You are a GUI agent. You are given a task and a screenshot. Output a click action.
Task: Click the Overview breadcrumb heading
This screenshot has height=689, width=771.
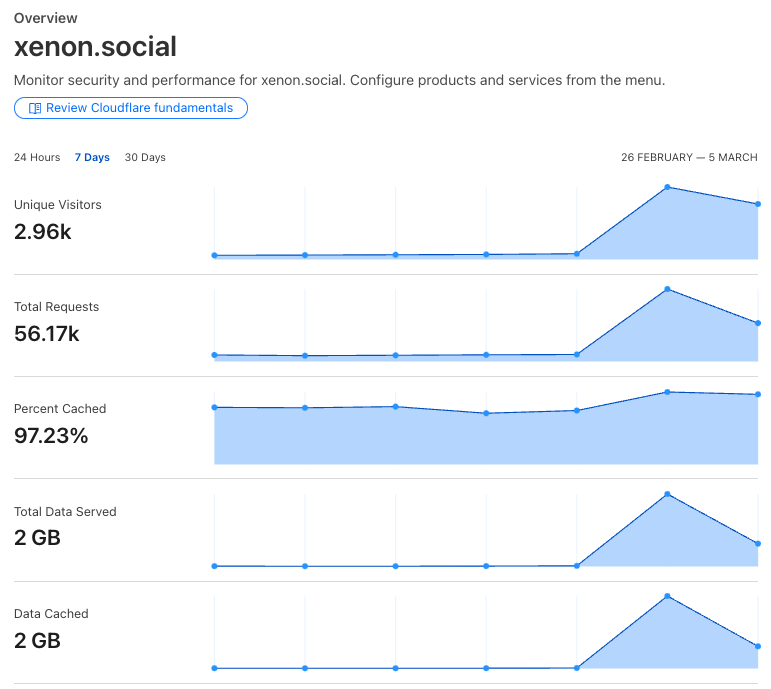[x=45, y=18]
